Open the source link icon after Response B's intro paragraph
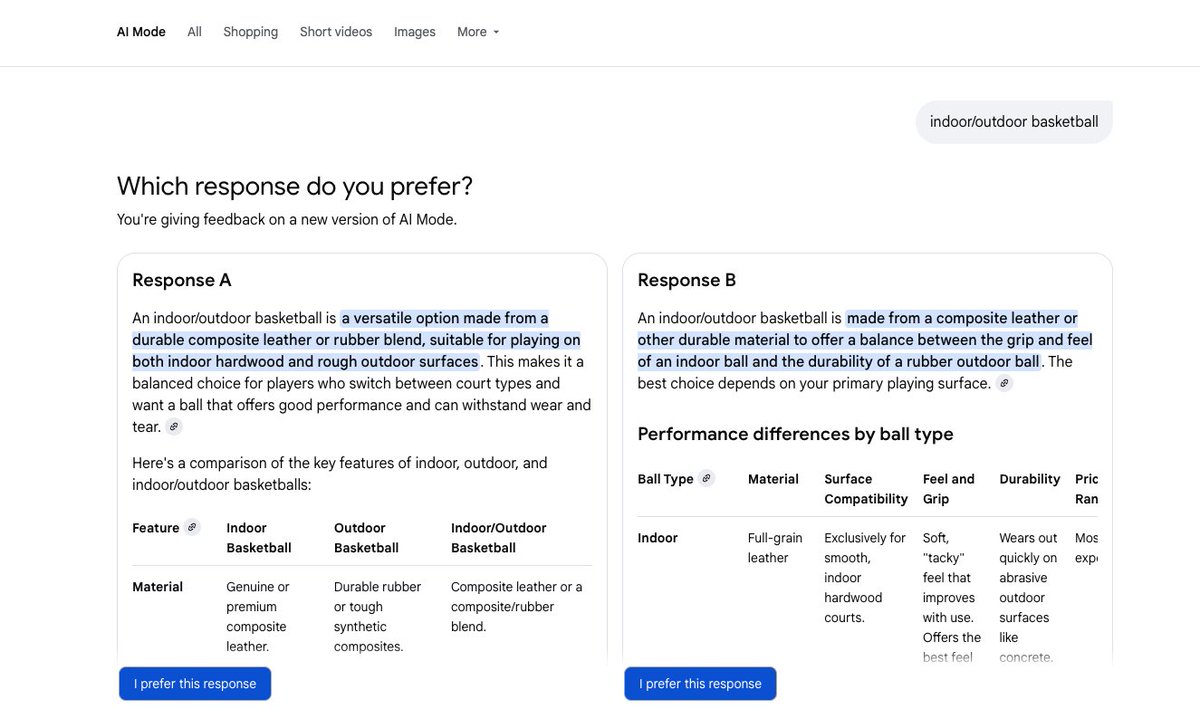This screenshot has height=709, width=1200. (x=1004, y=383)
